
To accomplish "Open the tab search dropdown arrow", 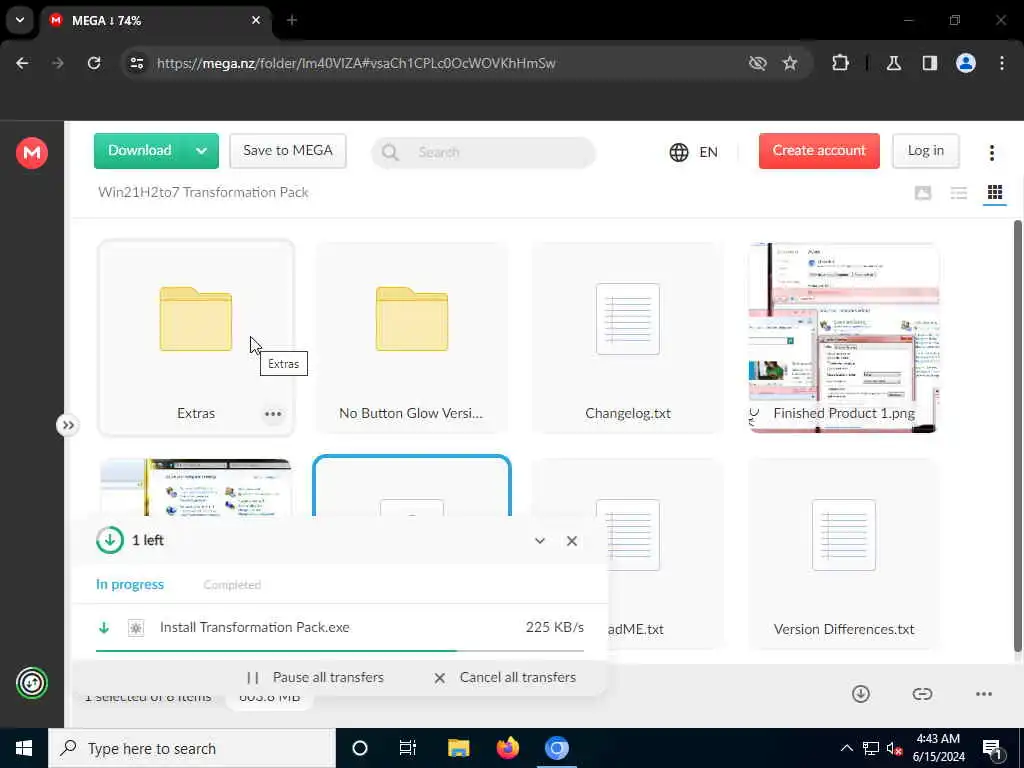I will tap(20, 20).
